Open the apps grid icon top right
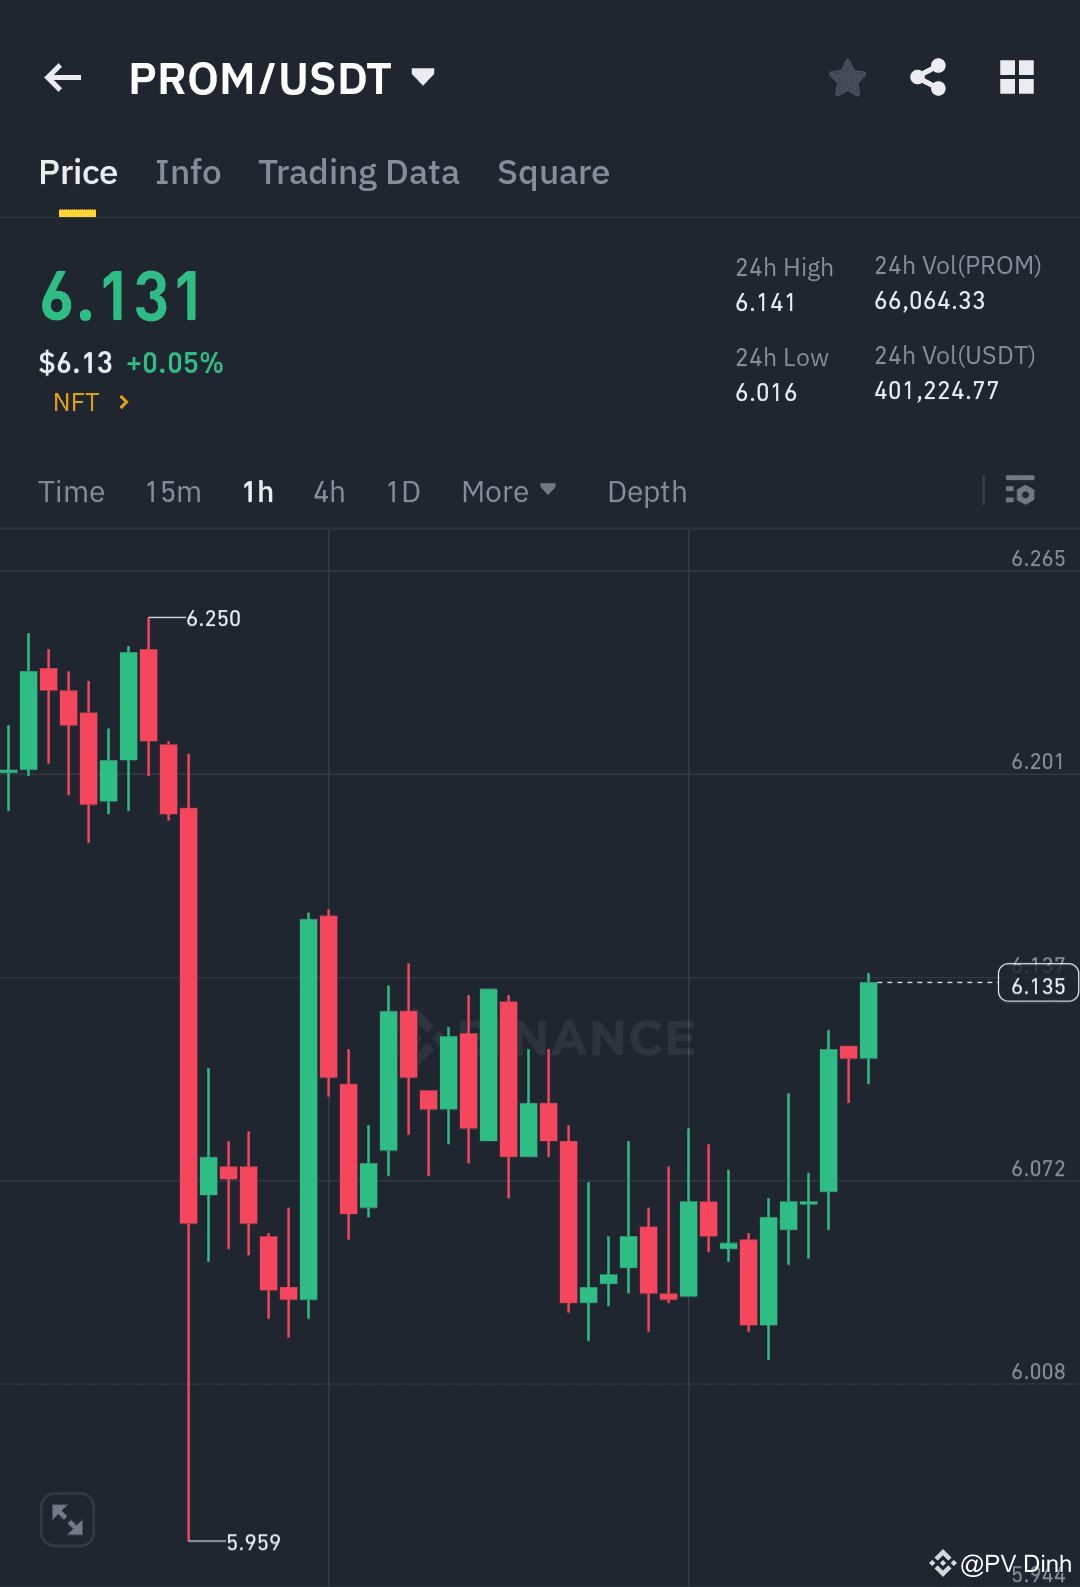 pos(1016,77)
